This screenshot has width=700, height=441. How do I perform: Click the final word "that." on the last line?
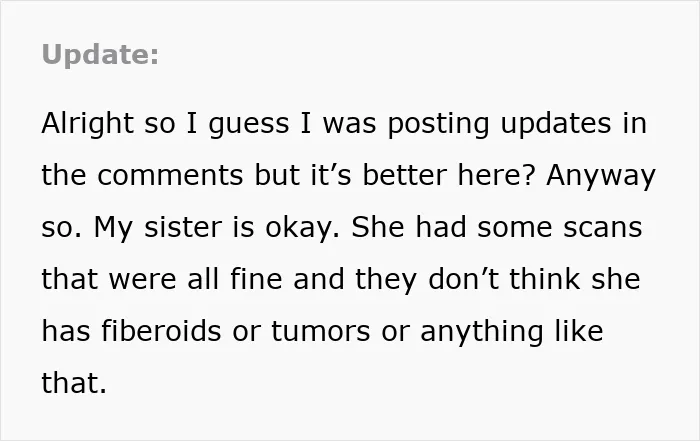pyautogui.click(x=74, y=383)
